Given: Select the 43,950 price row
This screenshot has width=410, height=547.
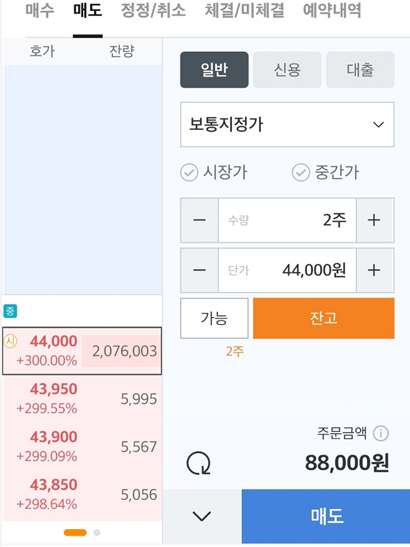Looking at the screenshot, I should click(82, 399).
